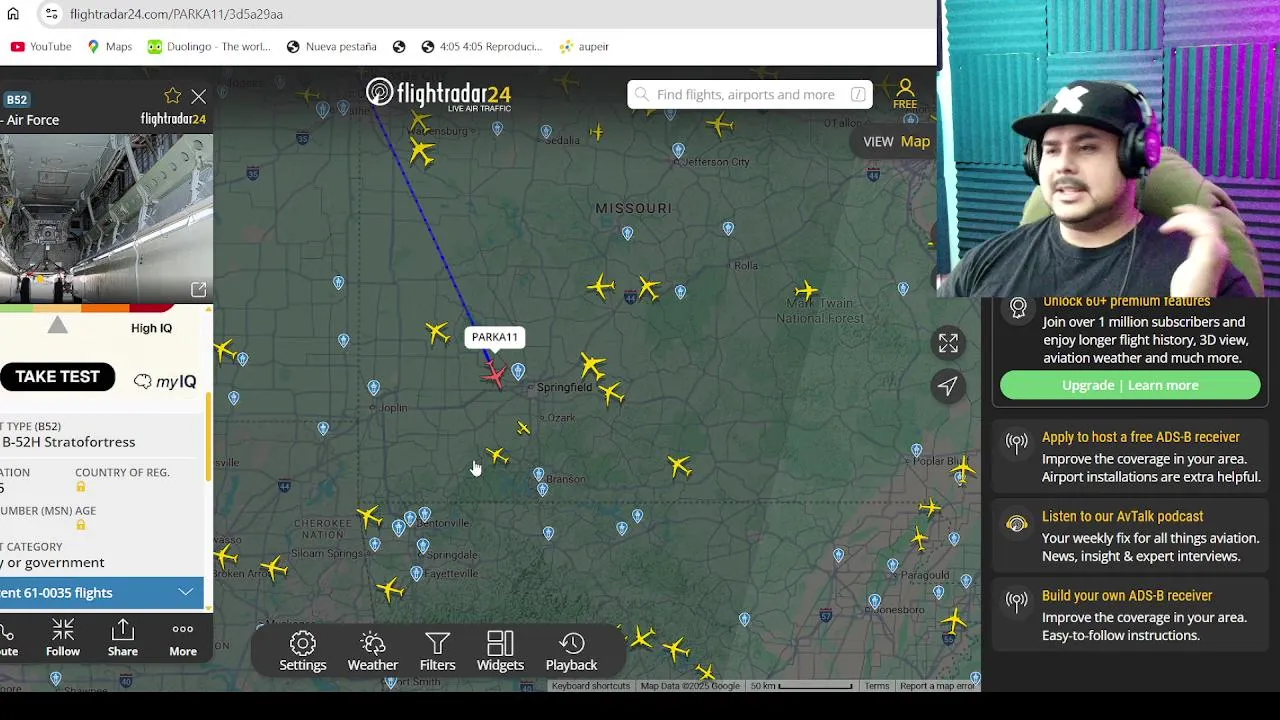Open the Maps bookmark
Screen dimensions: 1280x720
pos(109,46)
